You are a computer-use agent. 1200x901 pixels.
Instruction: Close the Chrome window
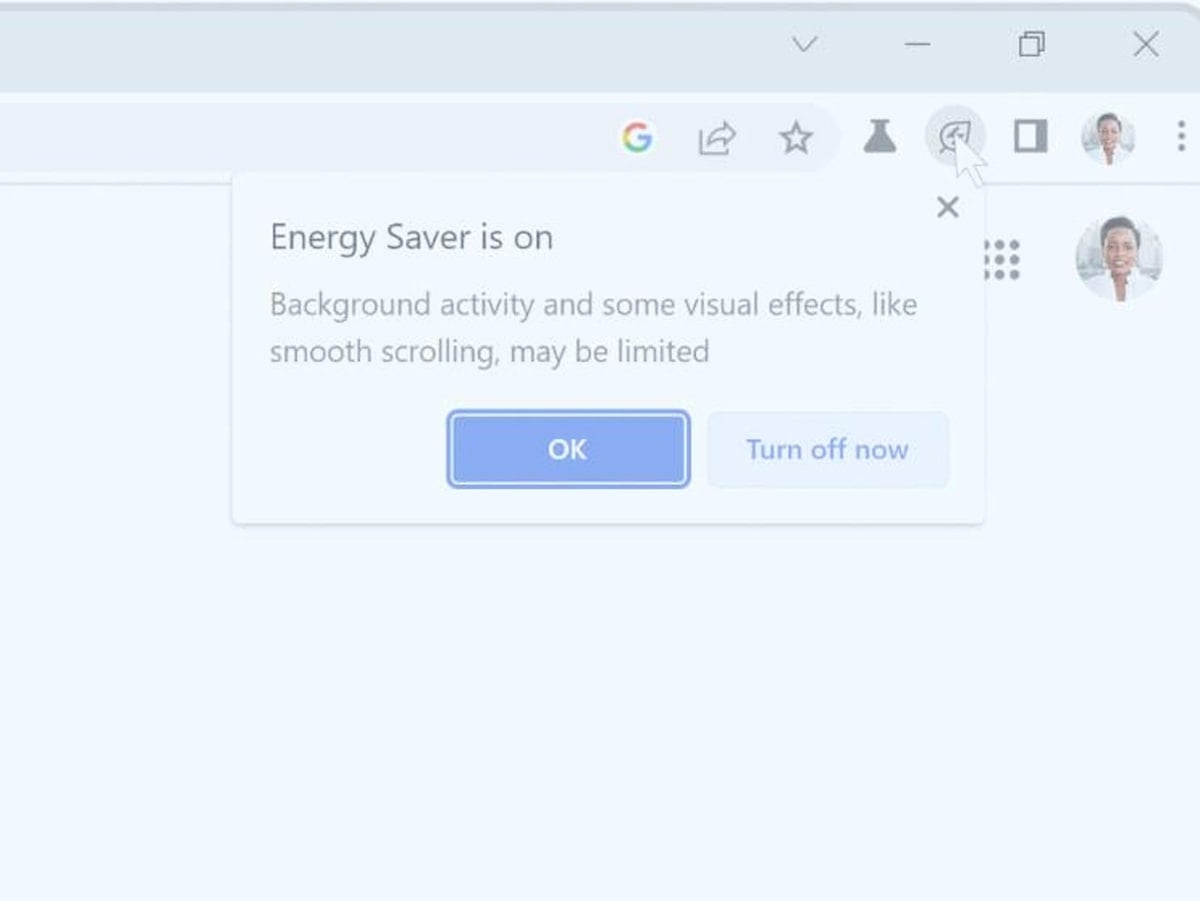pyautogui.click(x=1145, y=45)
